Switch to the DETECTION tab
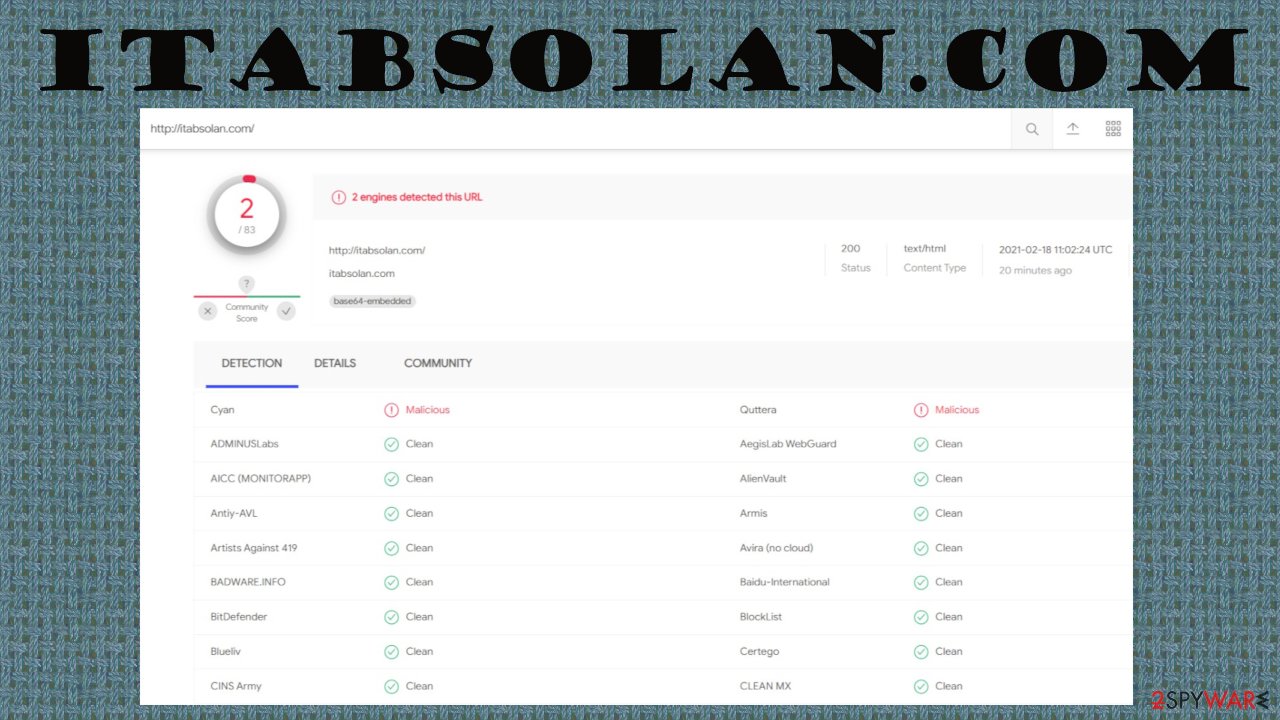 coord(252,363)
